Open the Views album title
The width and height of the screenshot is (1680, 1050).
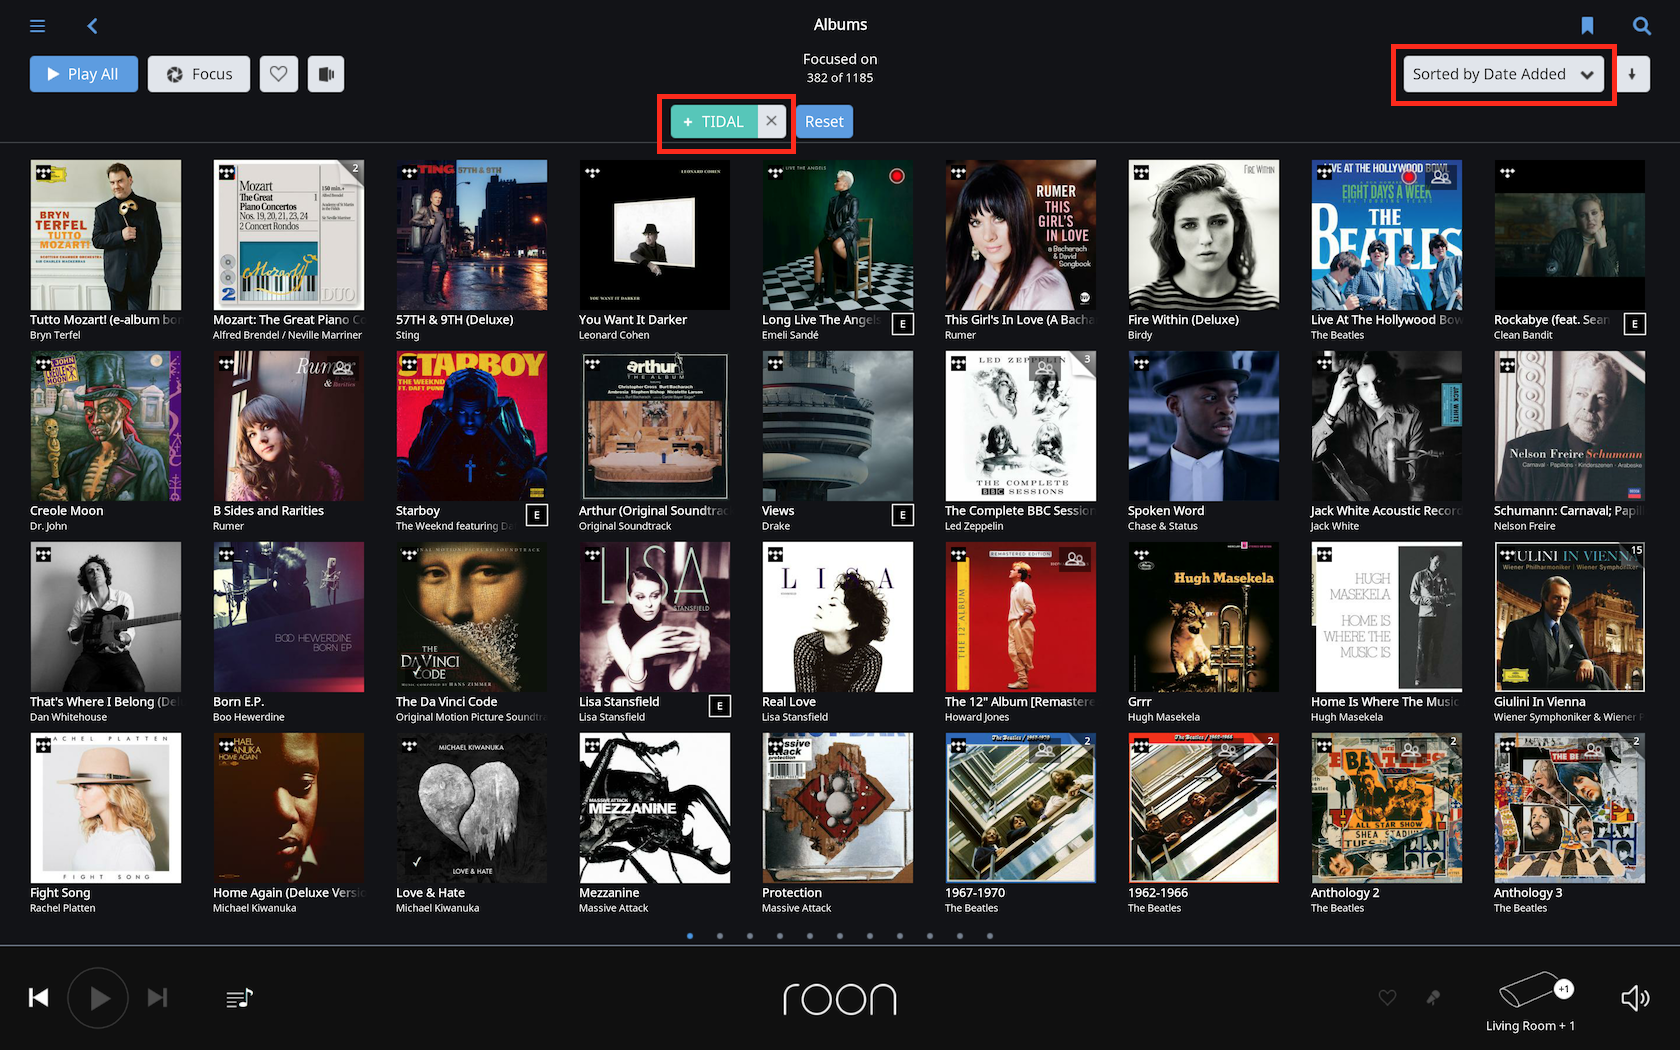coord(778,511)
